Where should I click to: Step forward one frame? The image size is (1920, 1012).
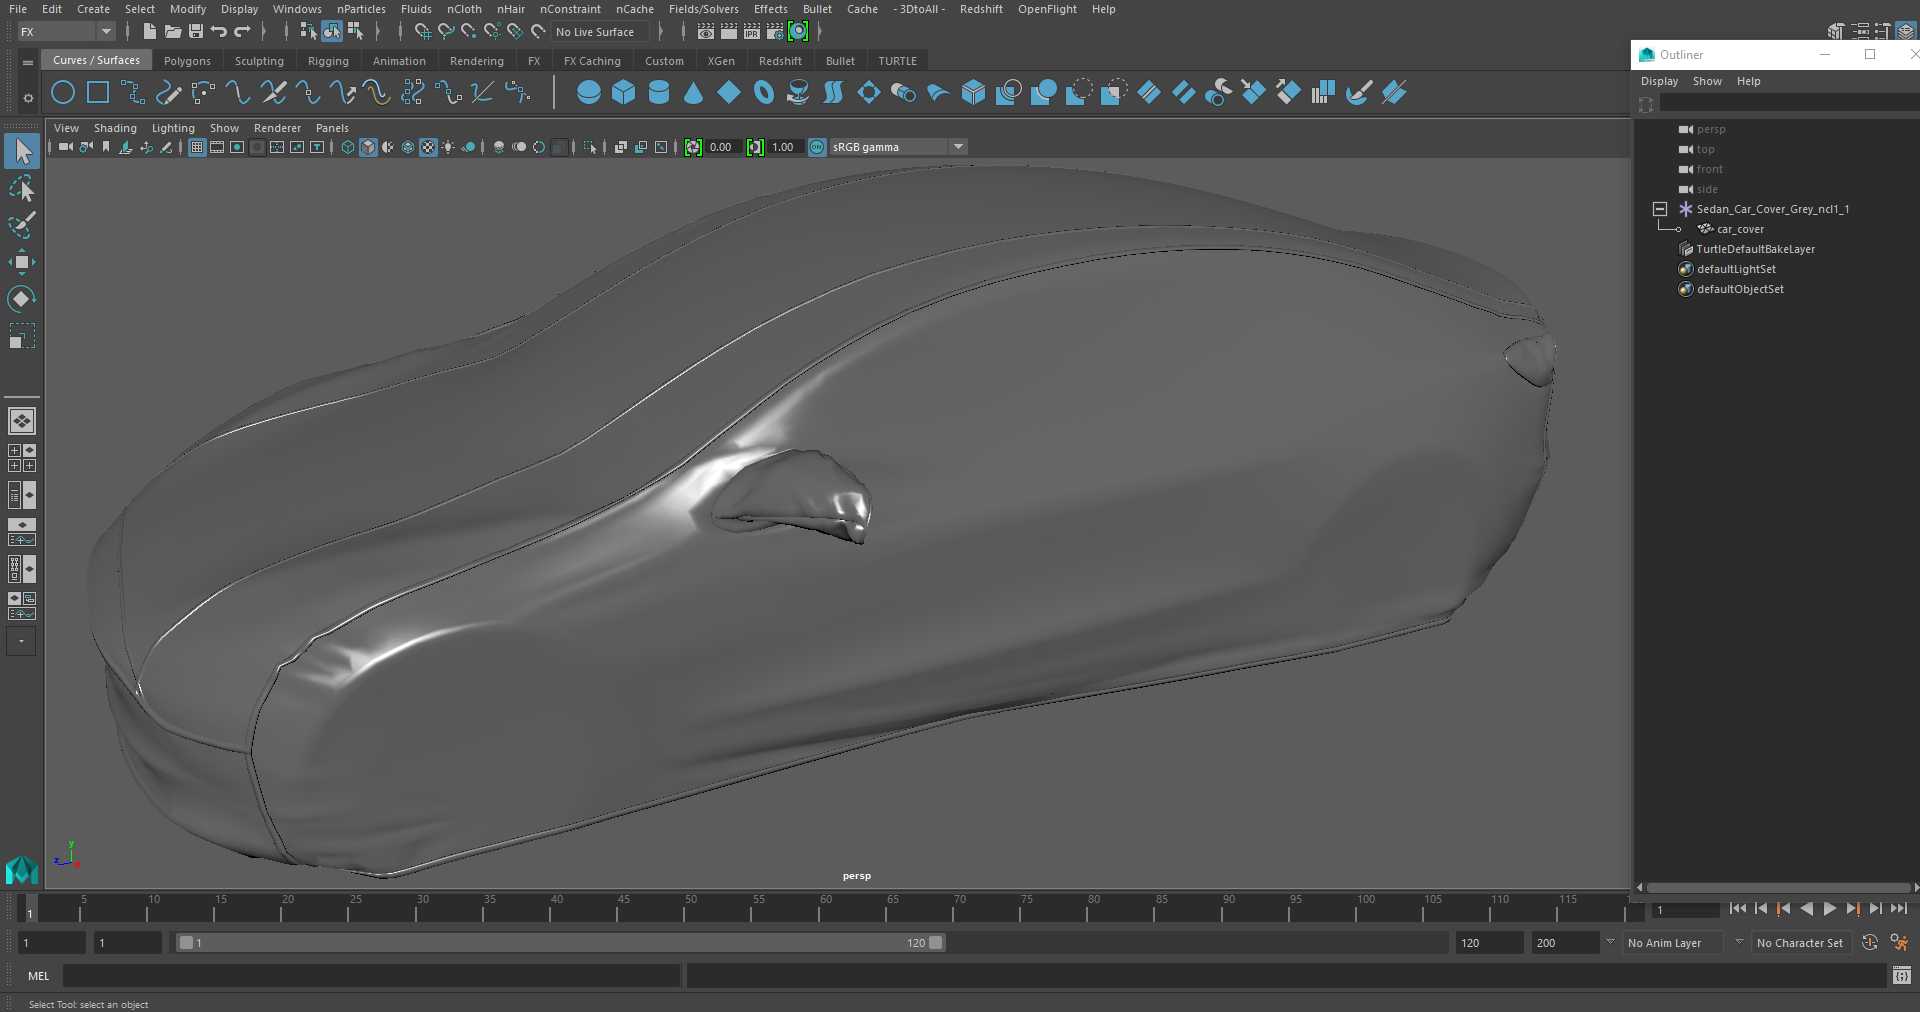(x=1875, y=909)
